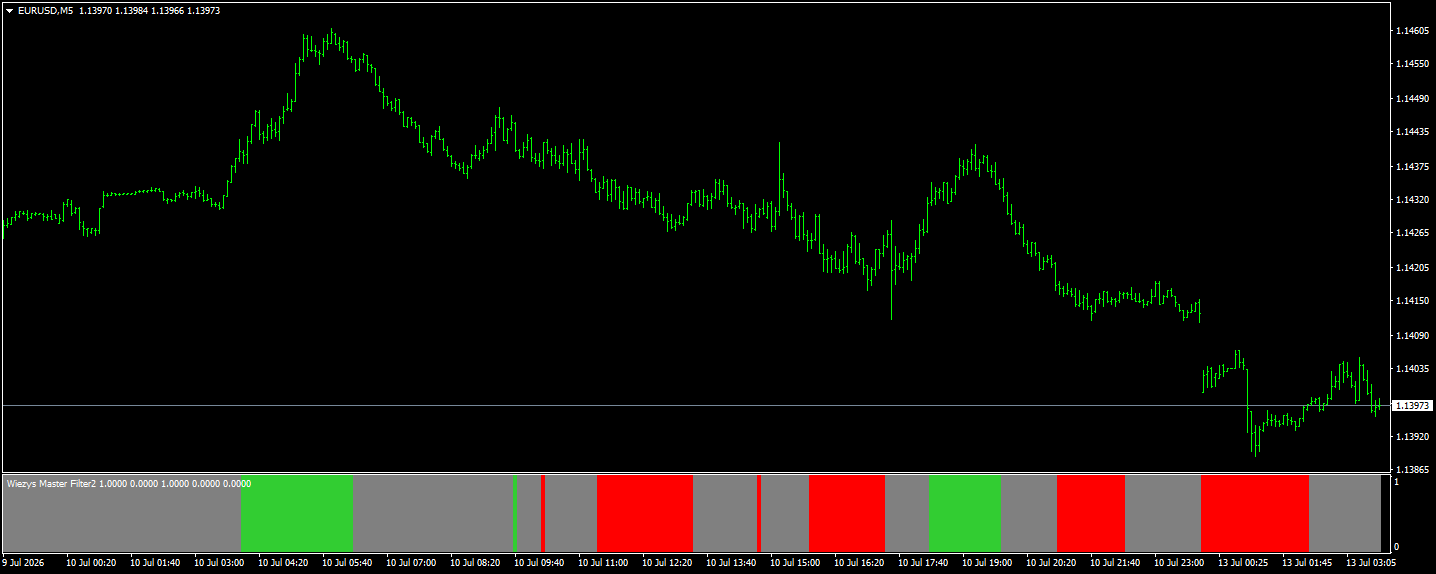This screenshot has width=1436, height=574.
Task: Click the 10 Jul 19:00 time label
Action: [987, 563]
